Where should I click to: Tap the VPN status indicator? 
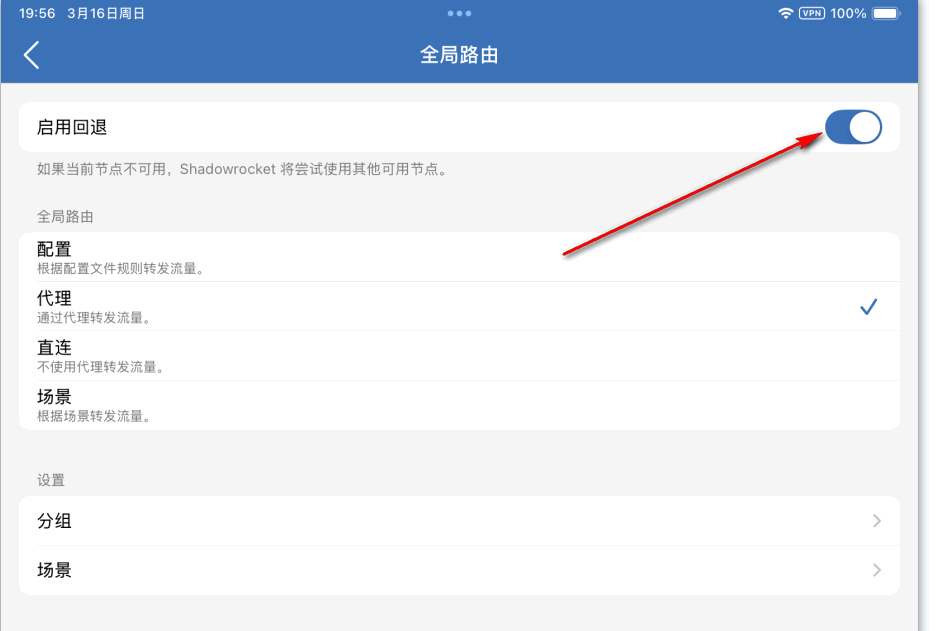pos(811,13)
